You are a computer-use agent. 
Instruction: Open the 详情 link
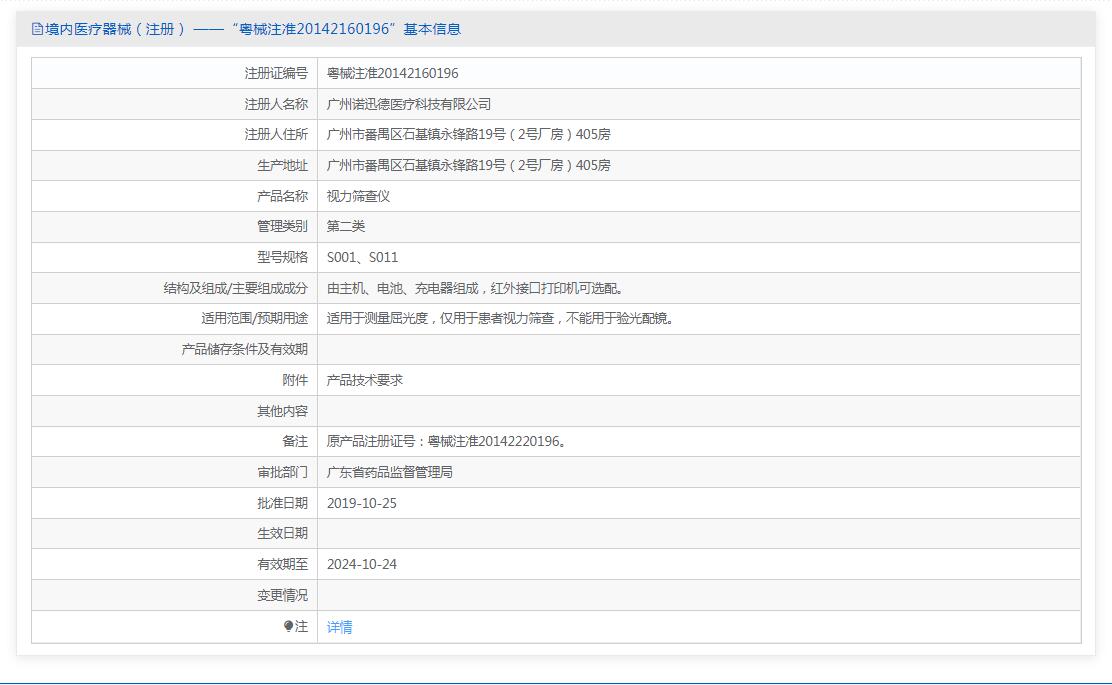pos(339,627)
